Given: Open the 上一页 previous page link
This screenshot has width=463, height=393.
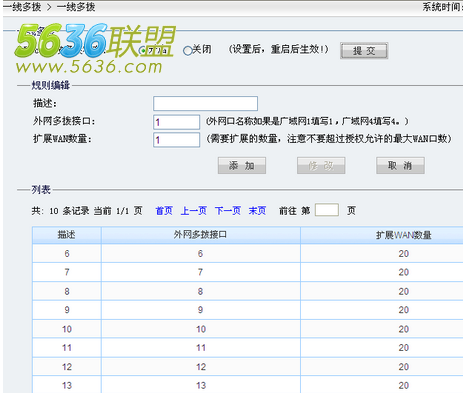Looking at the screenshot, I should click(x=194, y=211).
